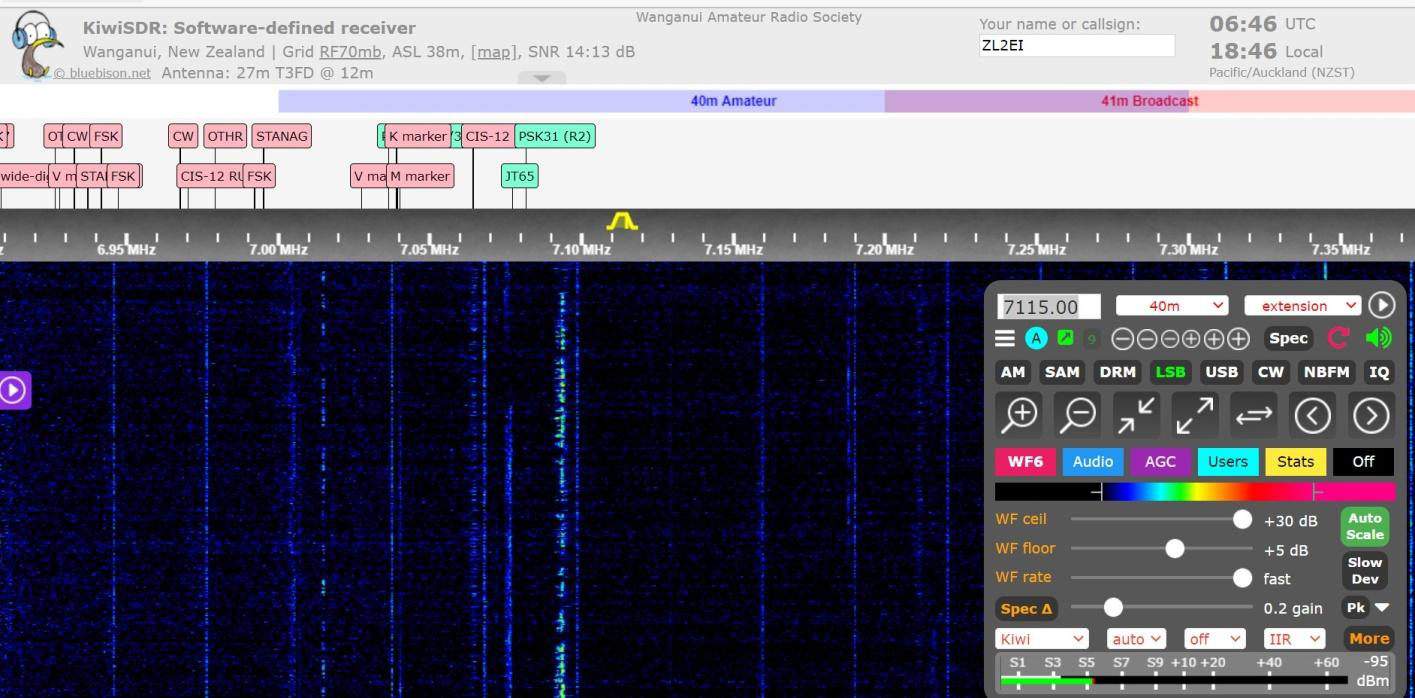Toggle the Spec waterfall display
The width and height of the screenshot is (1415, 698).
click(1287, 338)
